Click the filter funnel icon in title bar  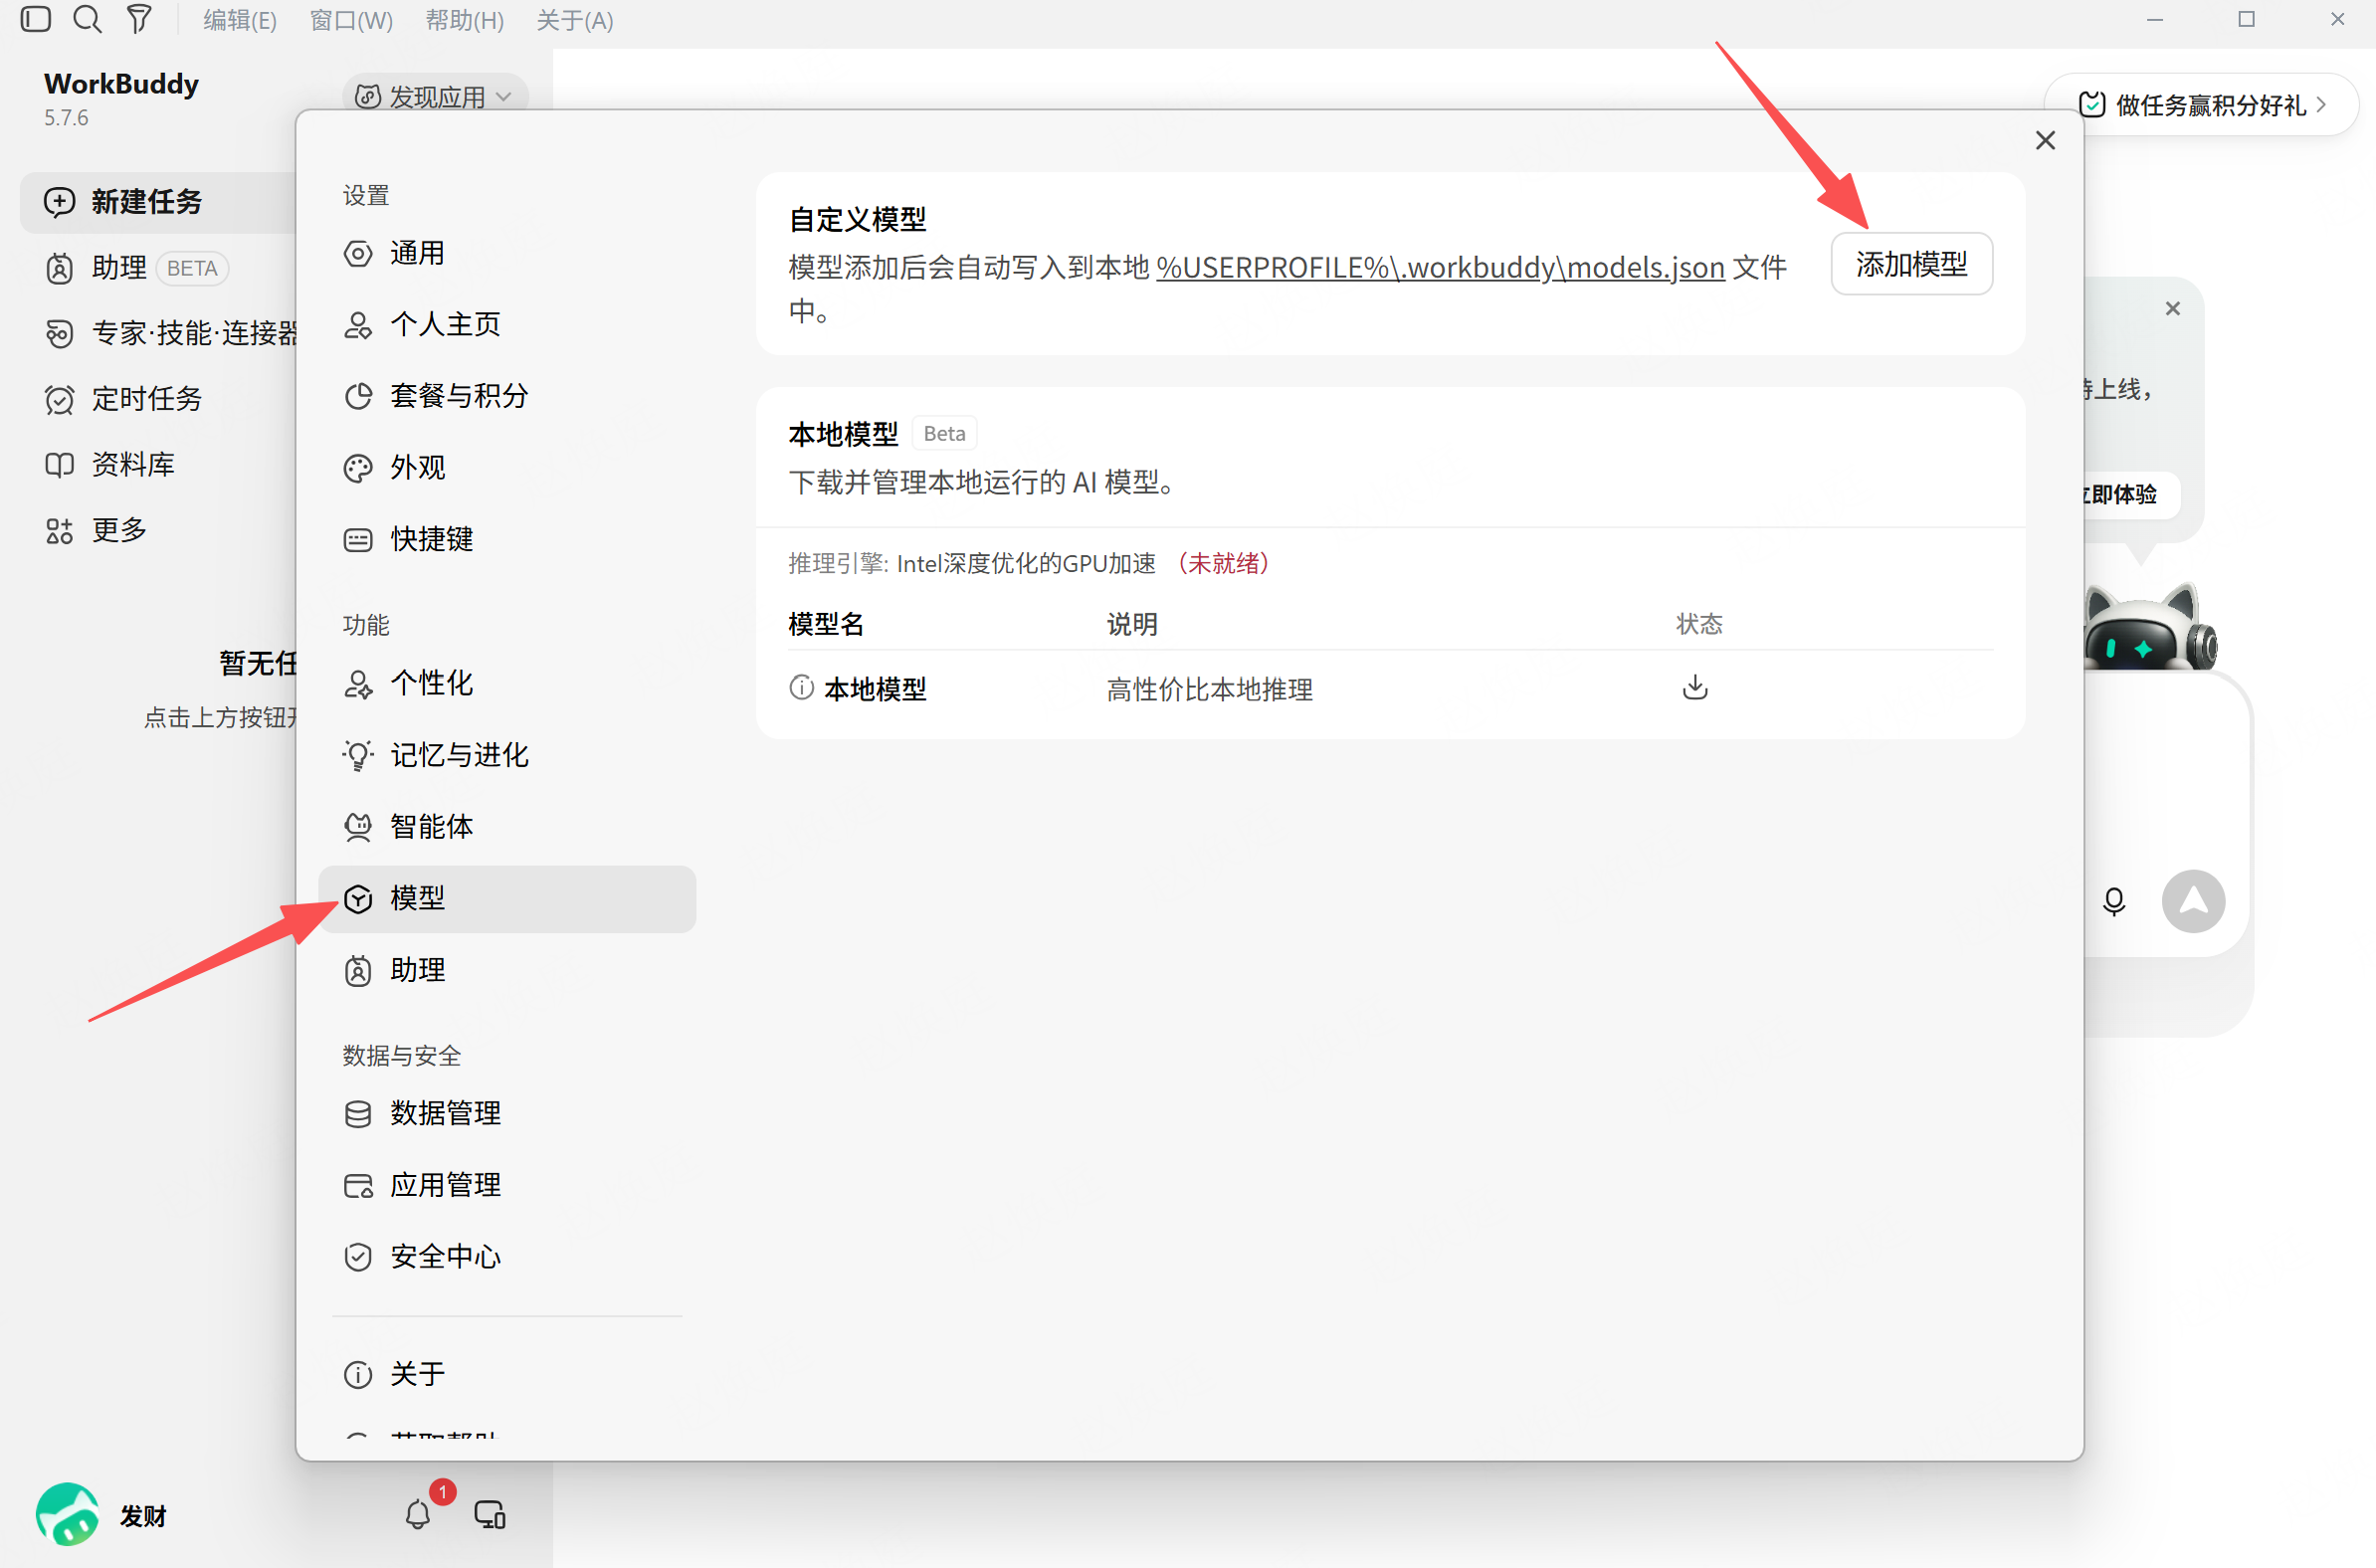[140, 19]
